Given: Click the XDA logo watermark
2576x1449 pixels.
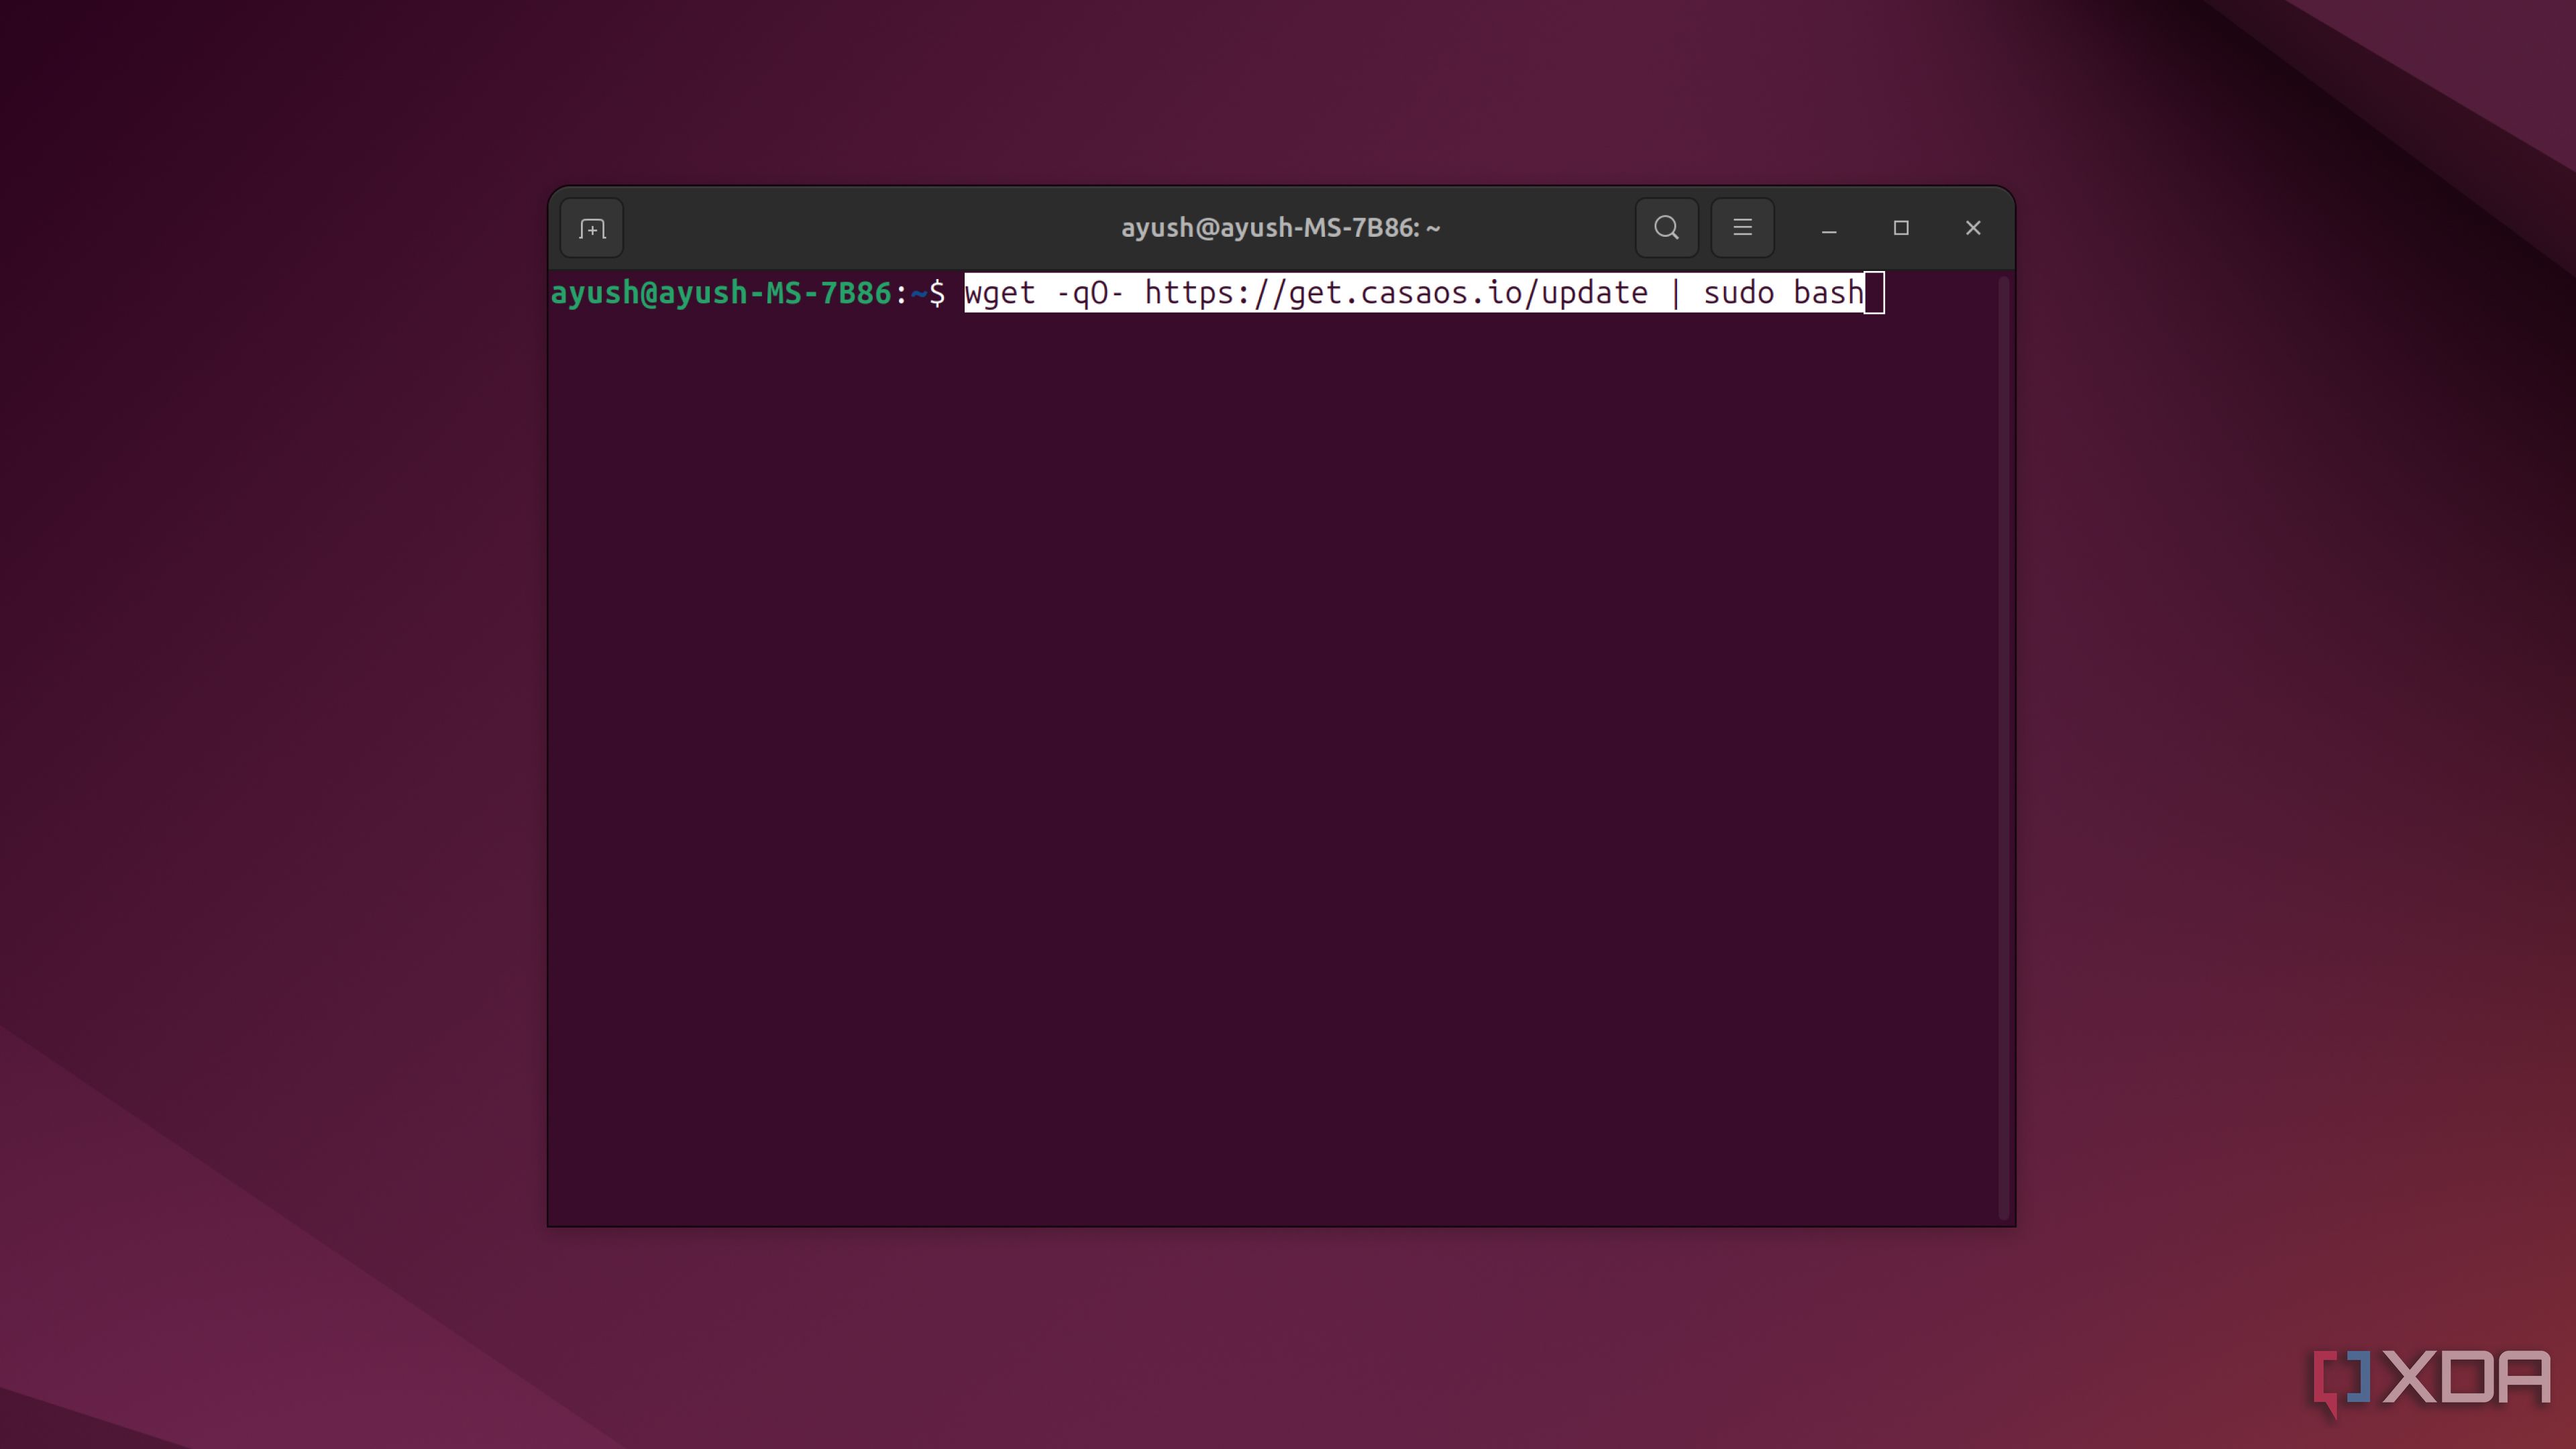Looking at the screenshot, I should pos(2432,1379).
